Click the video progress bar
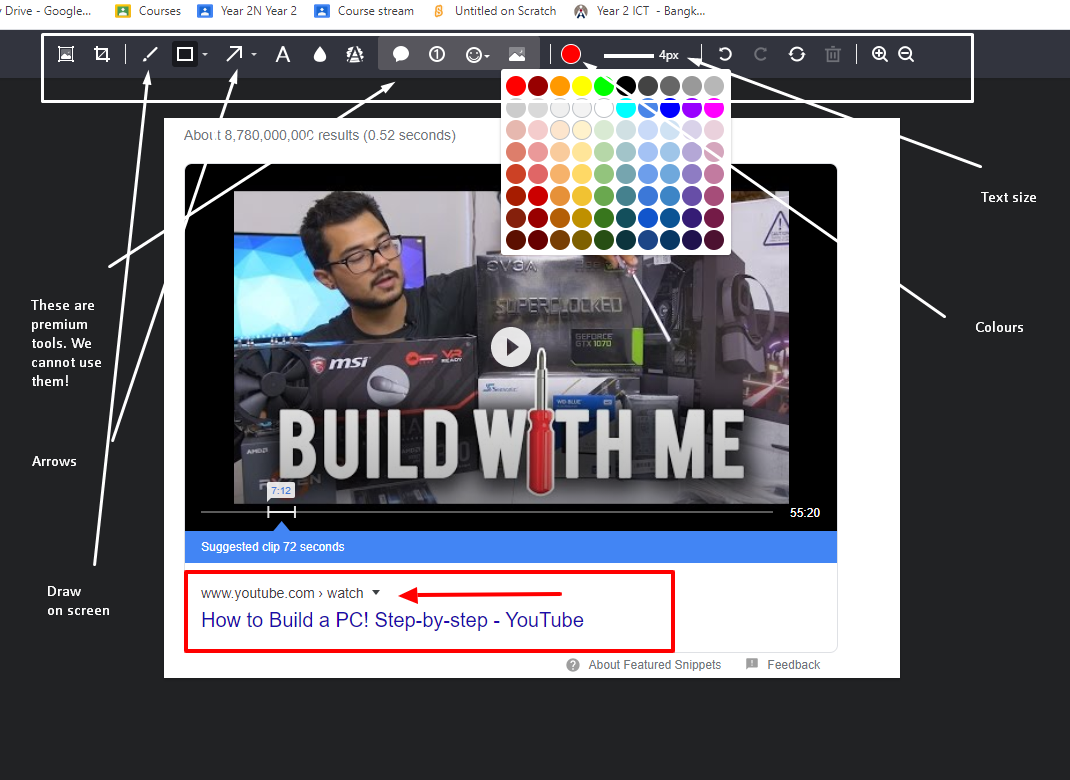Image resolution: width=1070 pixels, height=780 pixels. (487, 511)
